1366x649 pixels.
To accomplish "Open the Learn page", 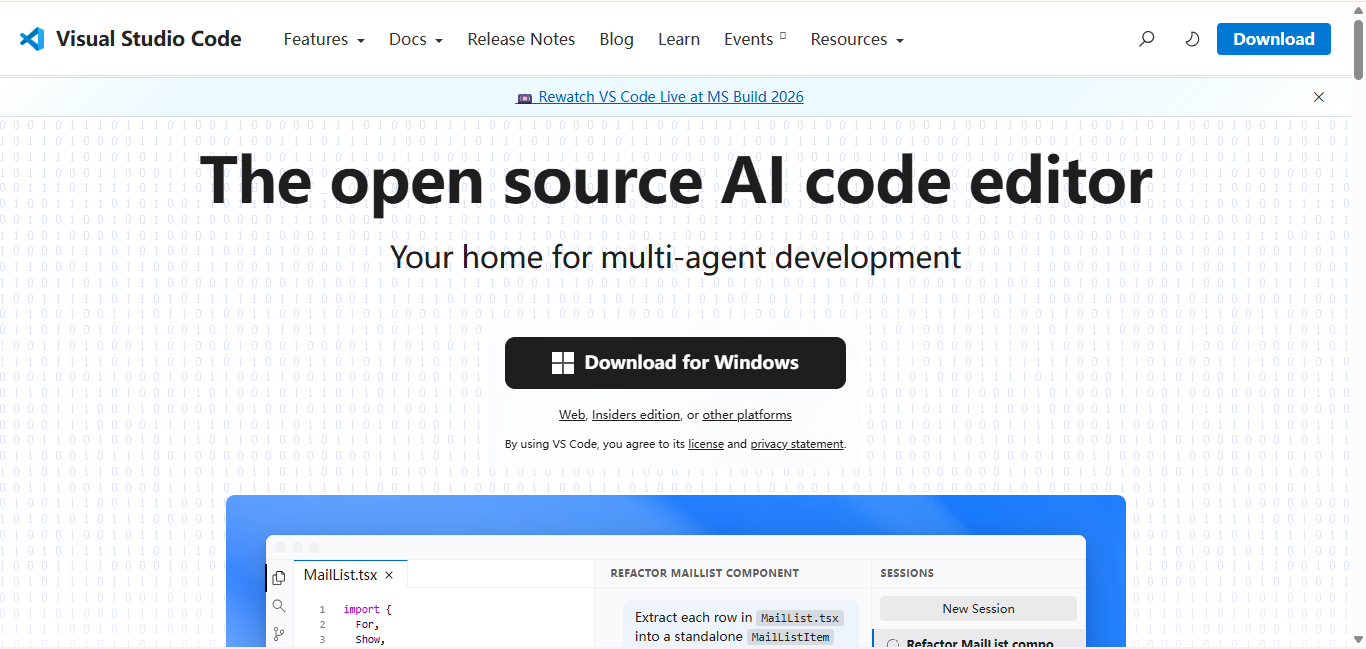I will pyautogui.click(x=679, y=39).
